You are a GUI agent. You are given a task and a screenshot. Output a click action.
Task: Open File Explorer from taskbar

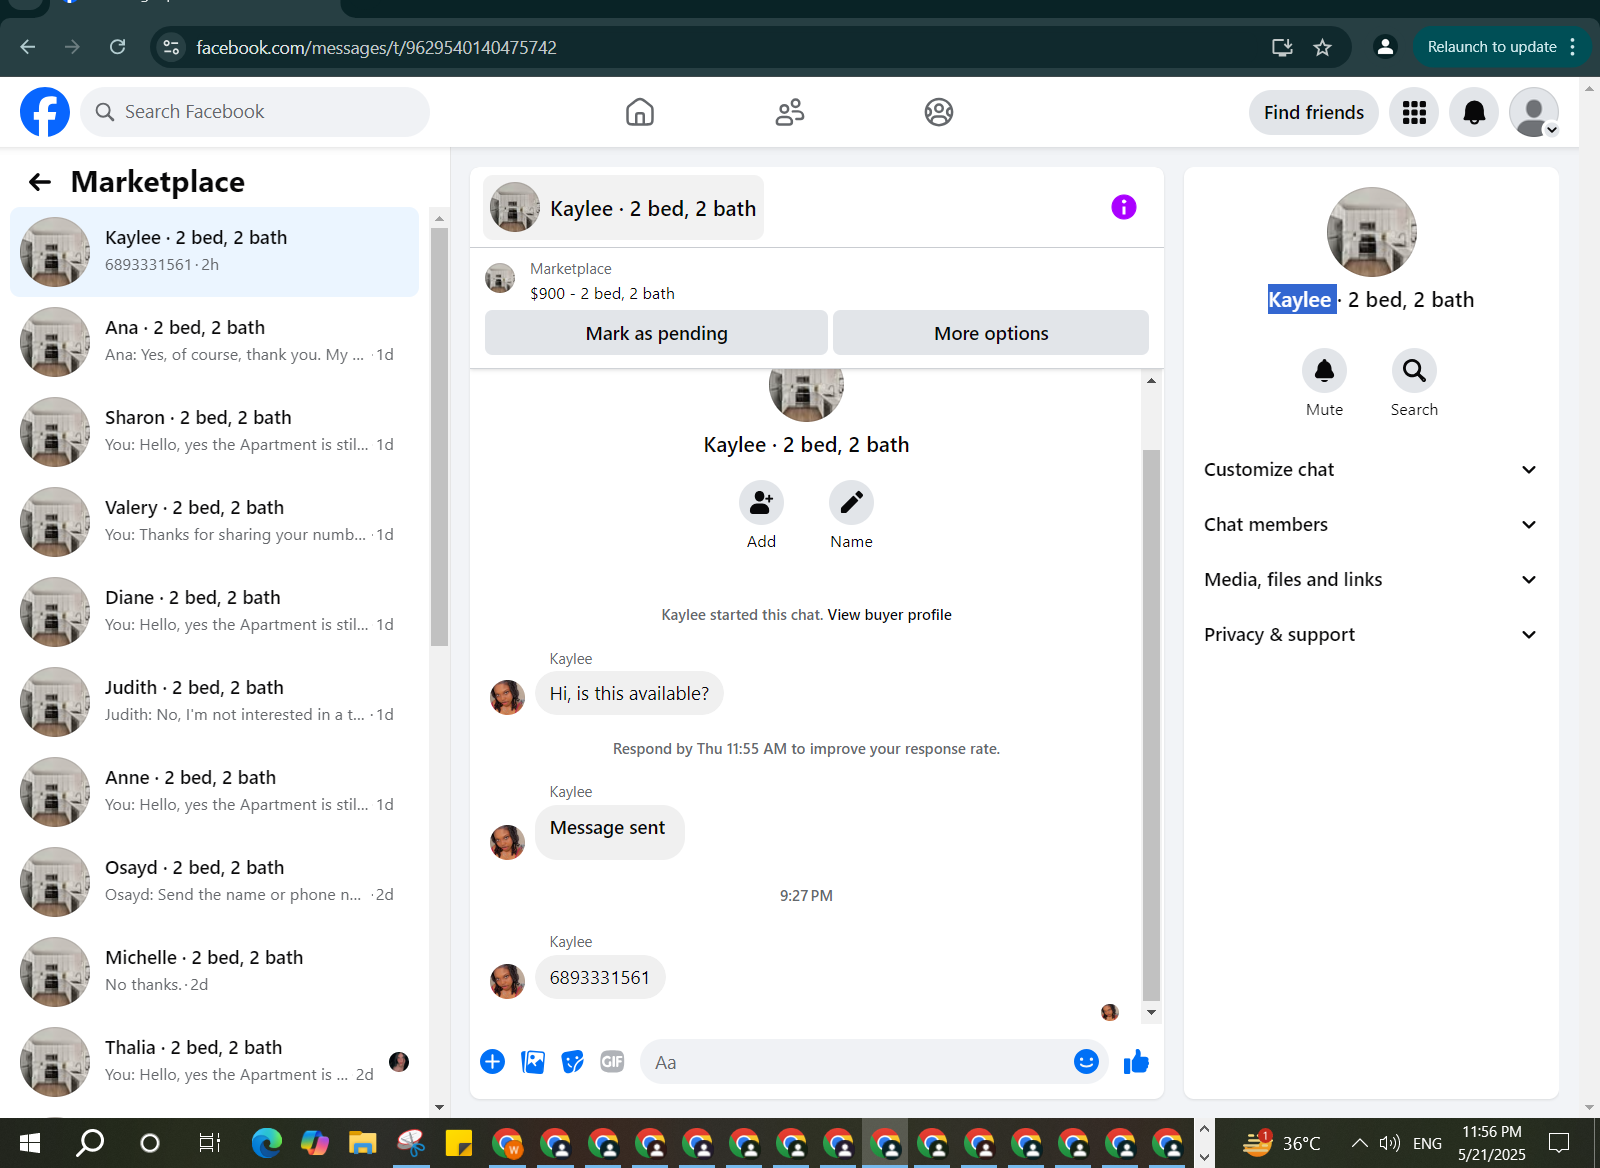tap(362, 1143)
